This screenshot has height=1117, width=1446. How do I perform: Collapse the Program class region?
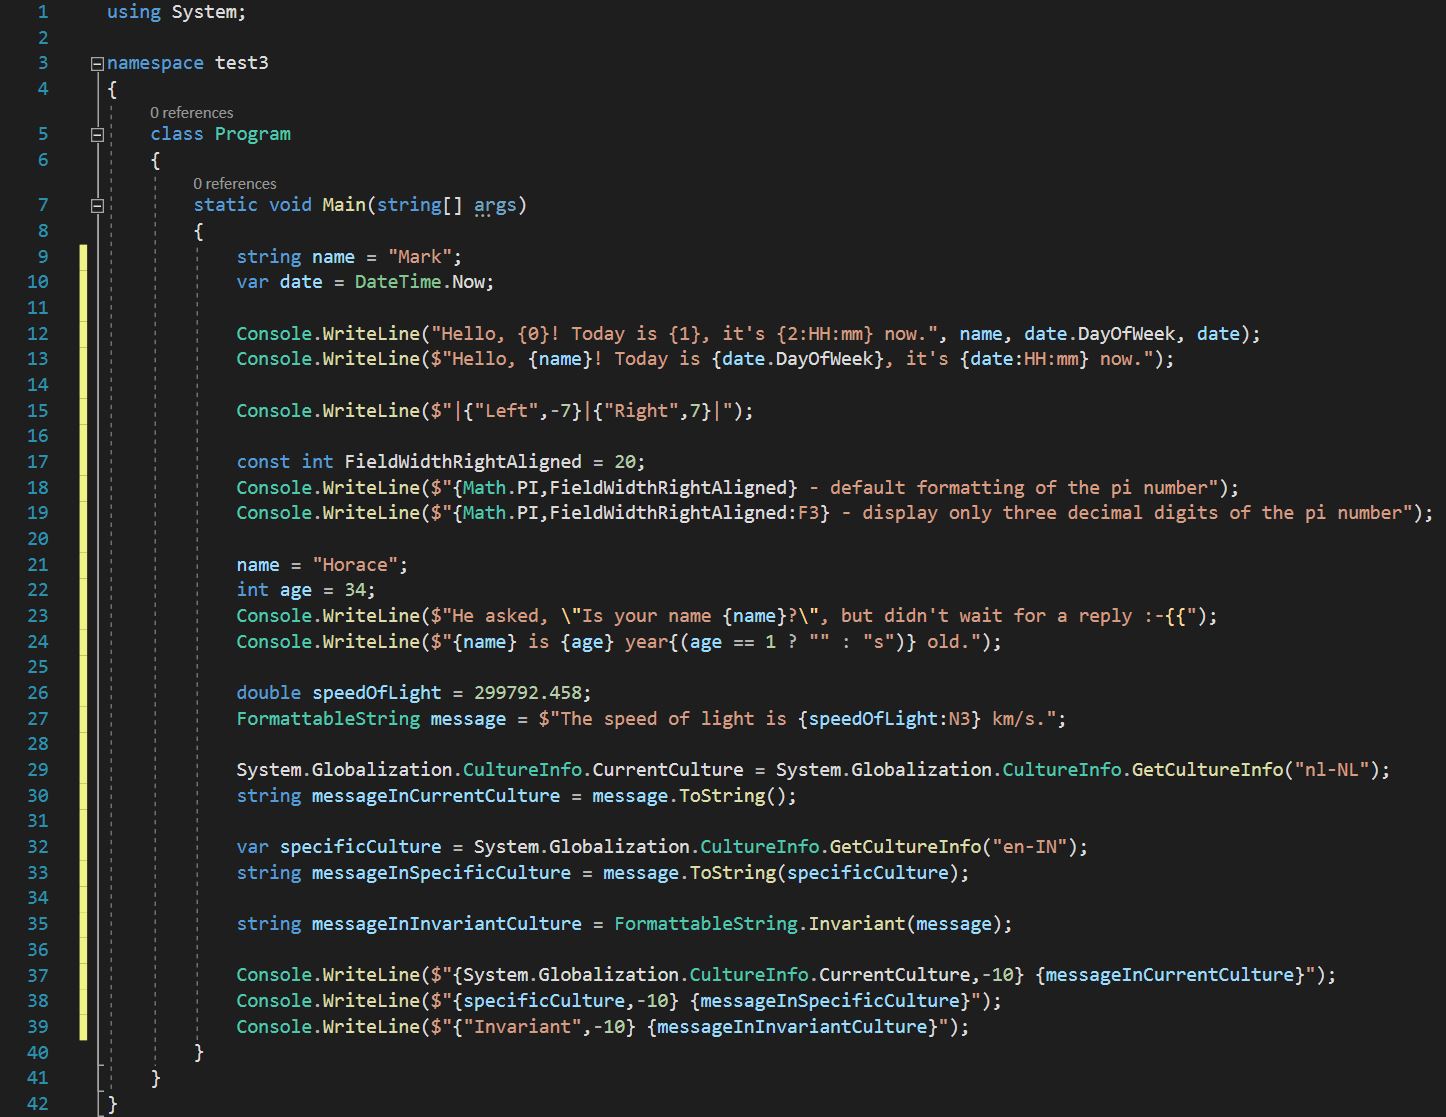pos(96,133)
